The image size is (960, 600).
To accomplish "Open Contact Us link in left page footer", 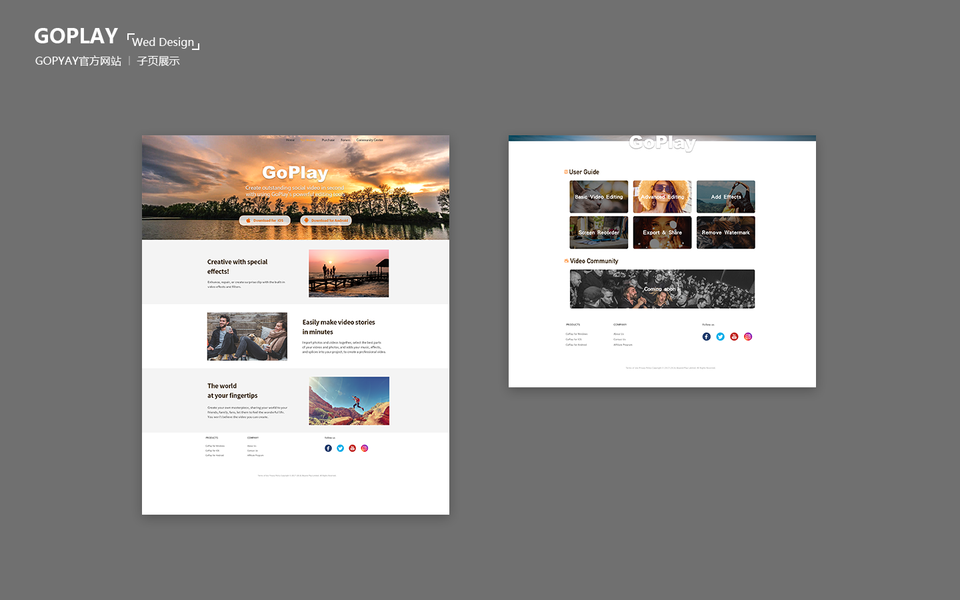I will pyautogui.click(x=252, y=451).
